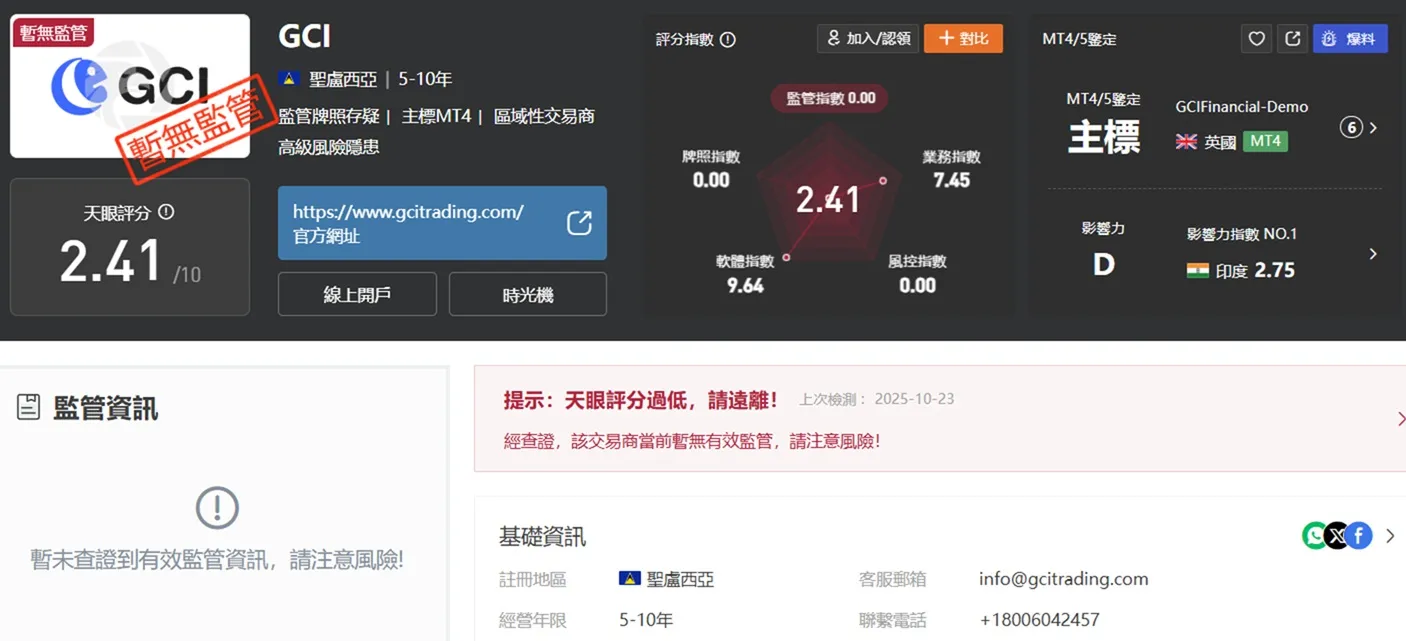This screenshot has width=1406, height=641.
Task: Click the Facebook social icon
Action: click(1359, 536)
